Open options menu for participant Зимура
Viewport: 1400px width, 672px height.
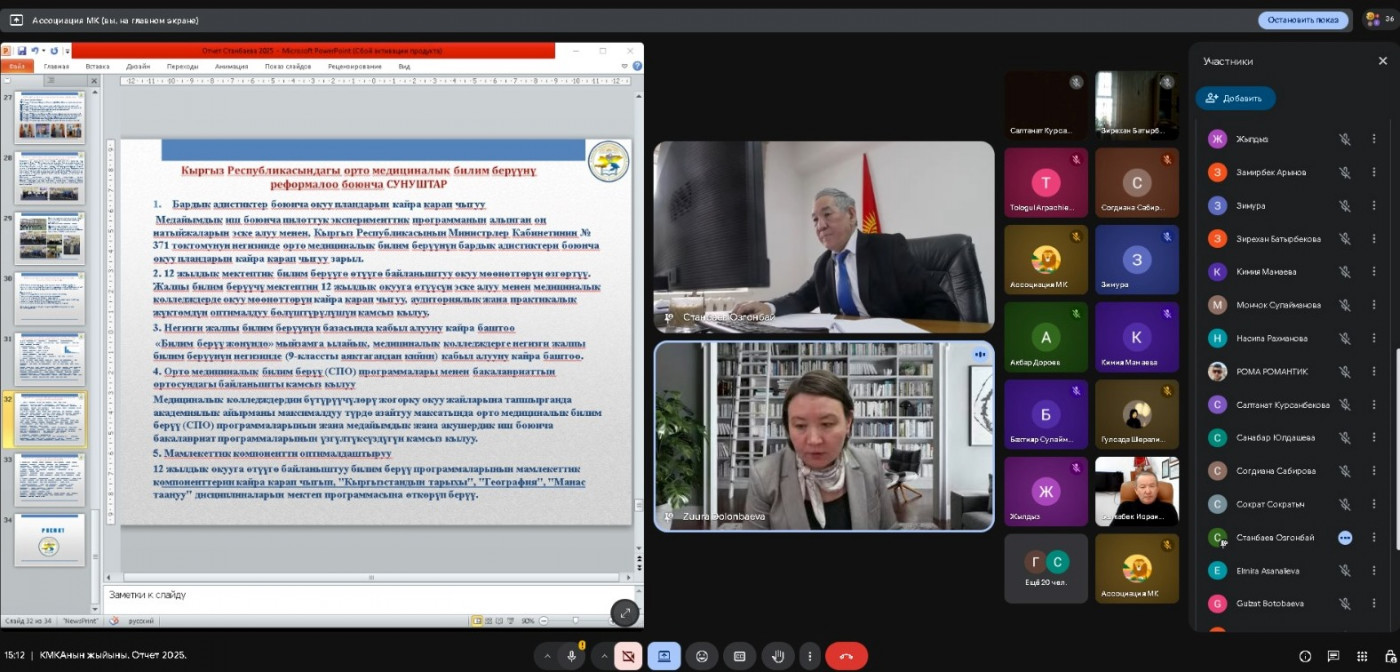[x=1373, y=206]
